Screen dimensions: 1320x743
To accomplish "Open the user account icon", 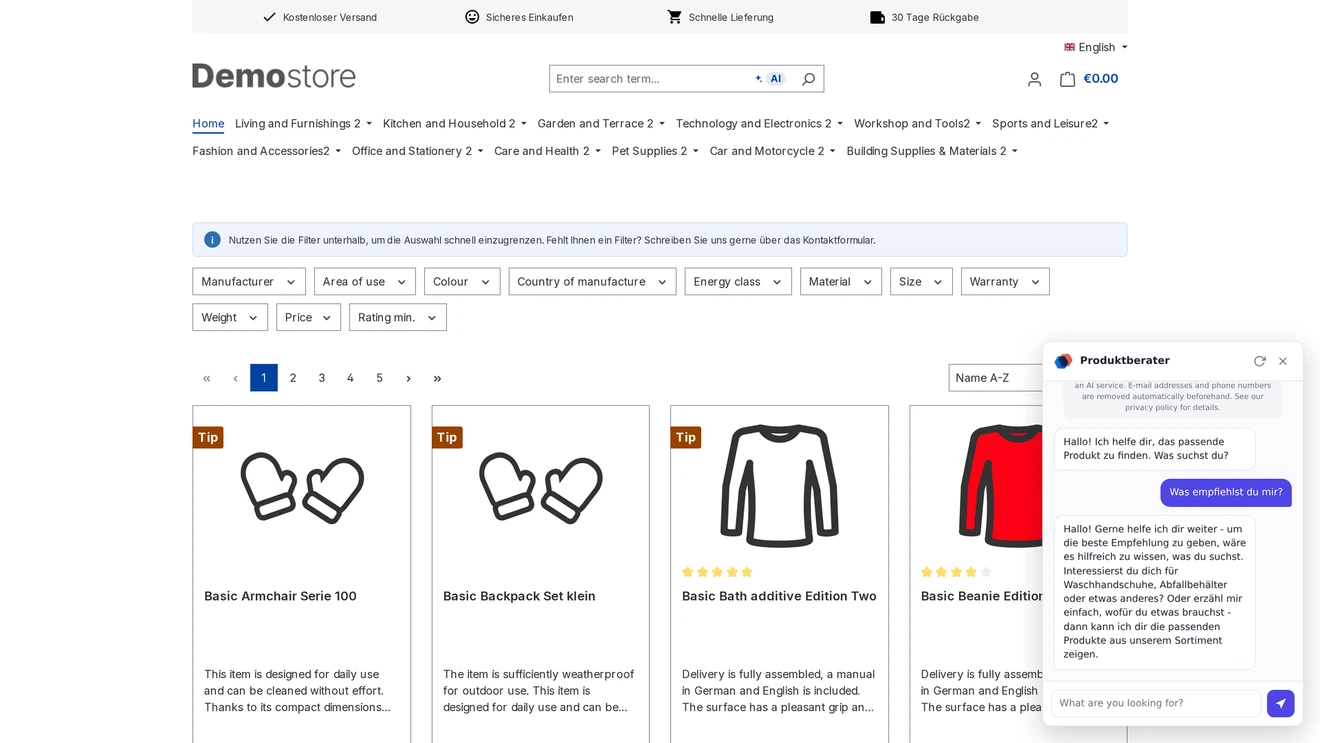I will point(1035,79).
